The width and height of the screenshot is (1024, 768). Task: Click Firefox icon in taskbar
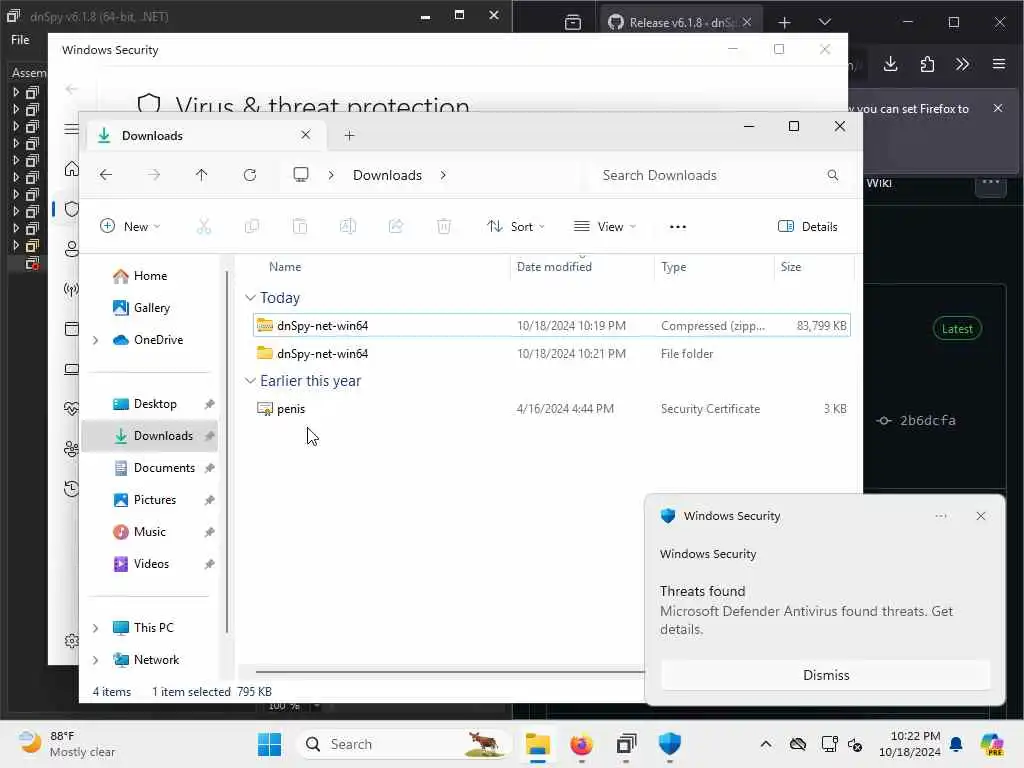pos(581,744)
